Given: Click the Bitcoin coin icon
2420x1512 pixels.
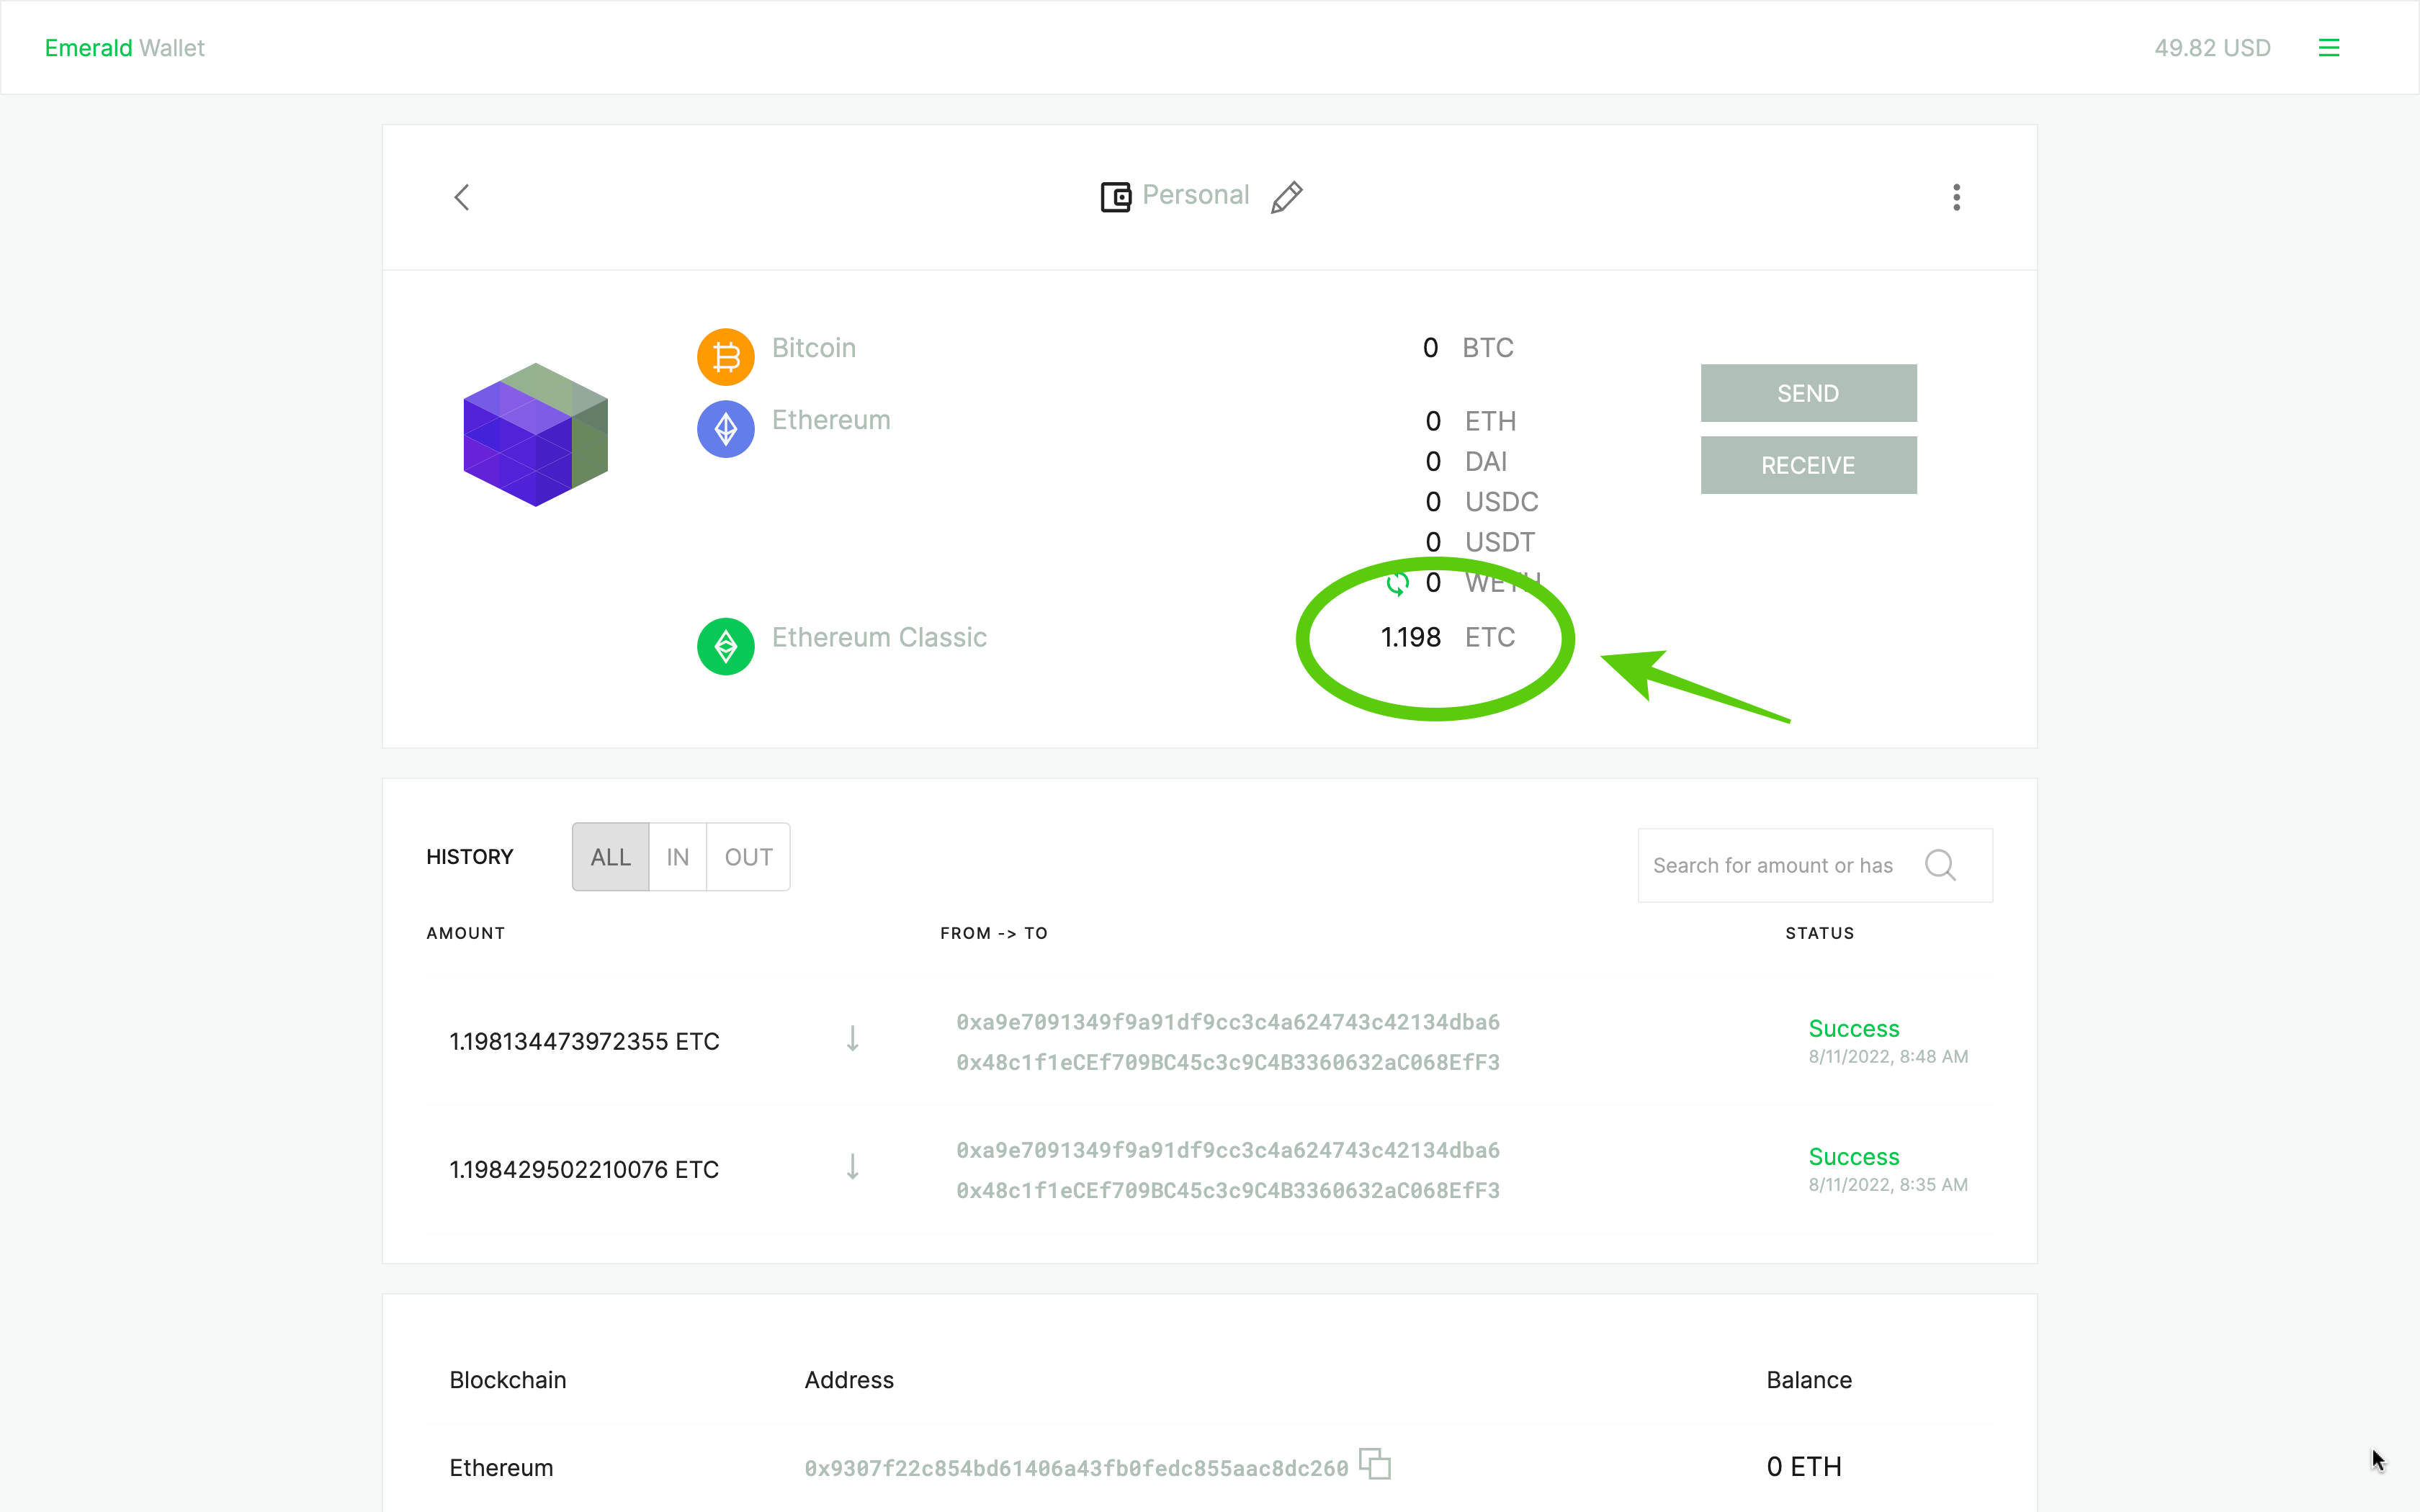Looking at the screenshot, I should (725, 357).
